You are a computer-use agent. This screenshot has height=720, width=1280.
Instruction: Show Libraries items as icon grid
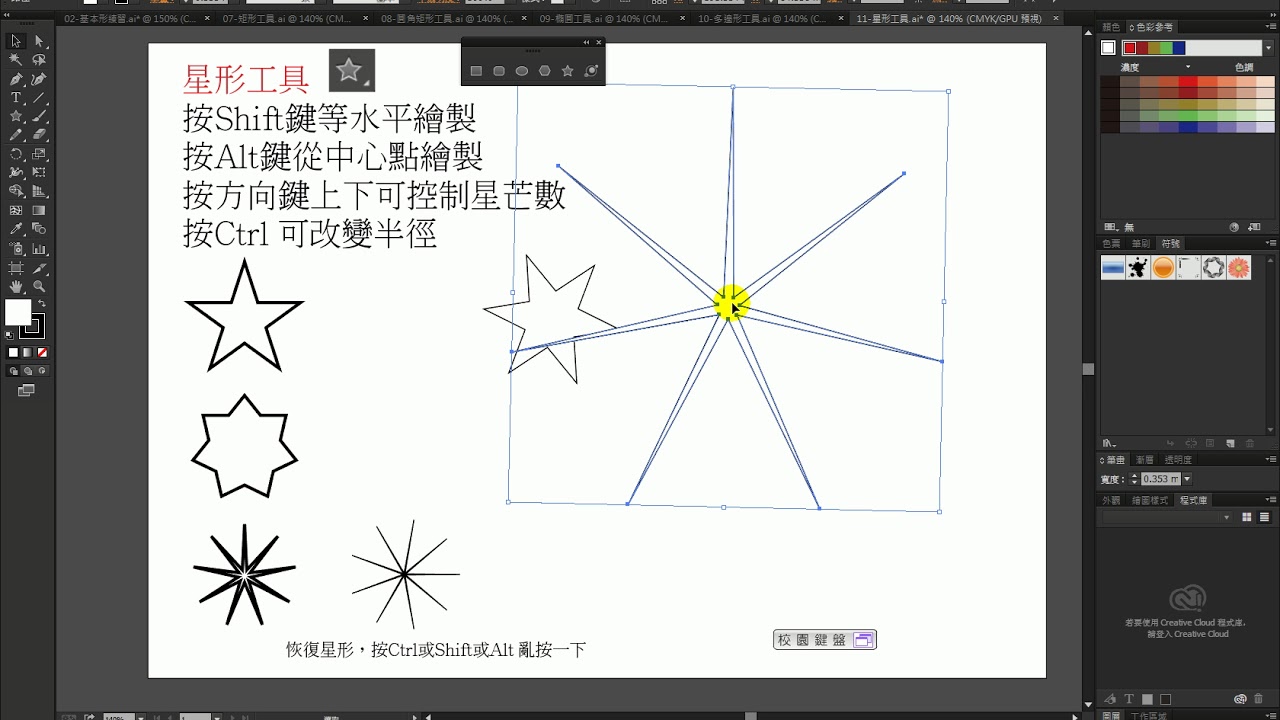[1247, 517]
